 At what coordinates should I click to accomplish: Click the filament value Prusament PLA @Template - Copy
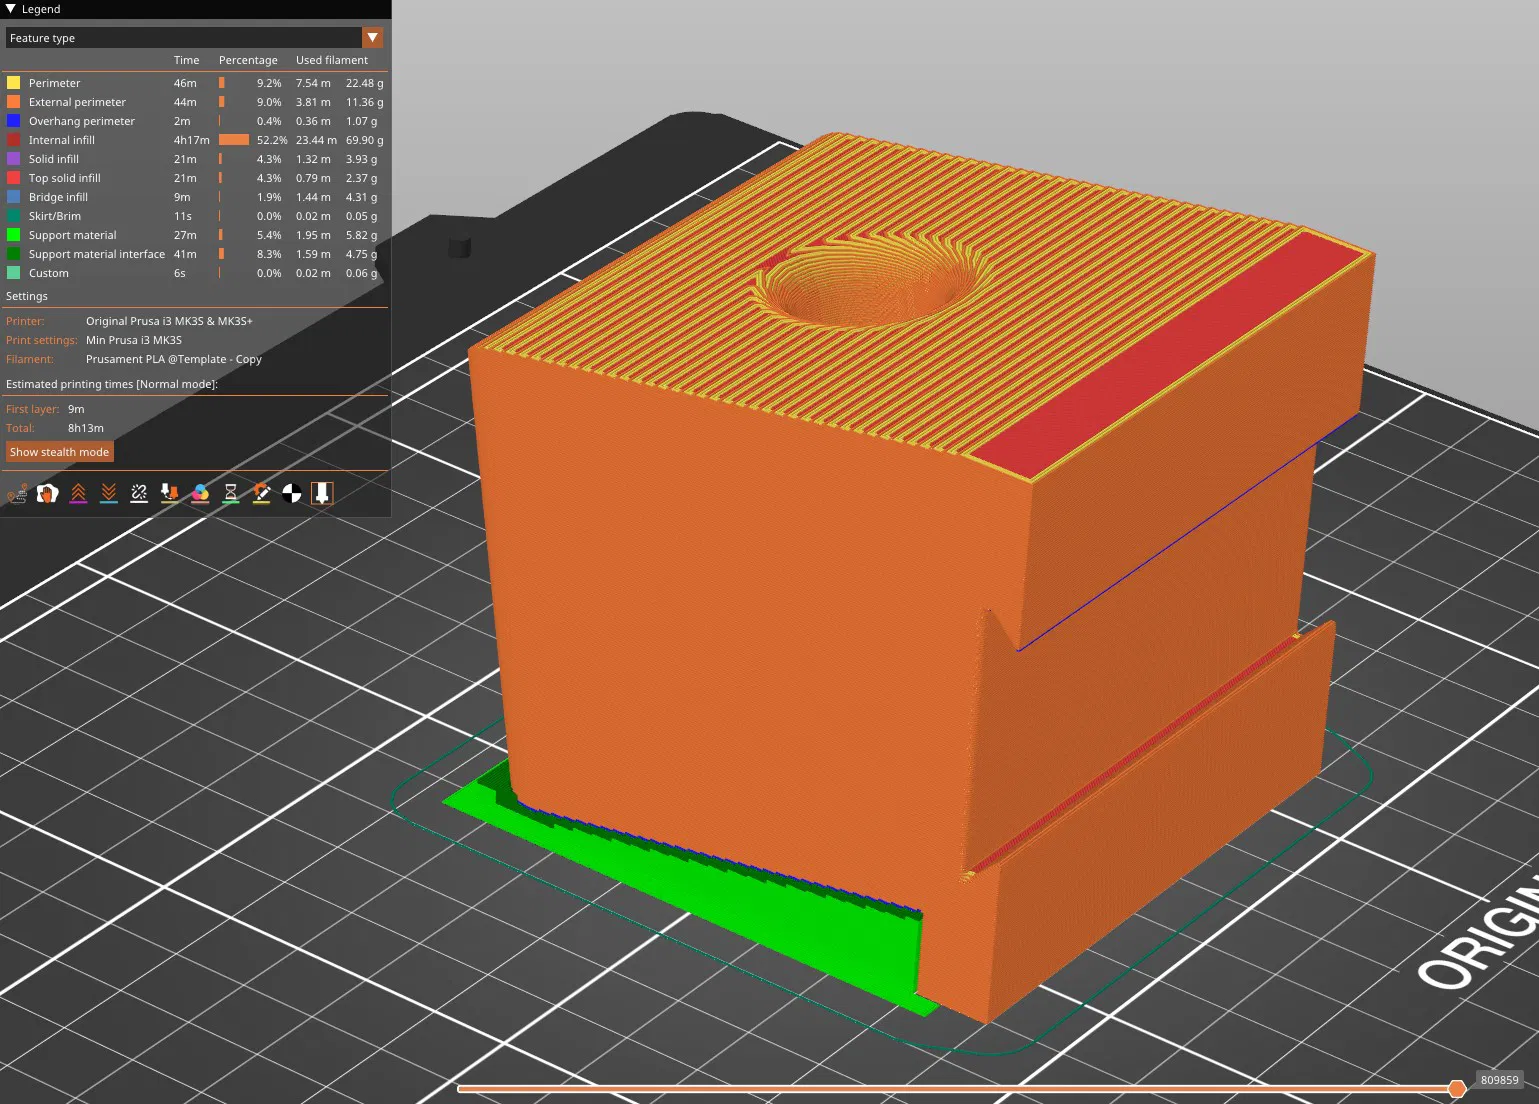coord(174,359)
